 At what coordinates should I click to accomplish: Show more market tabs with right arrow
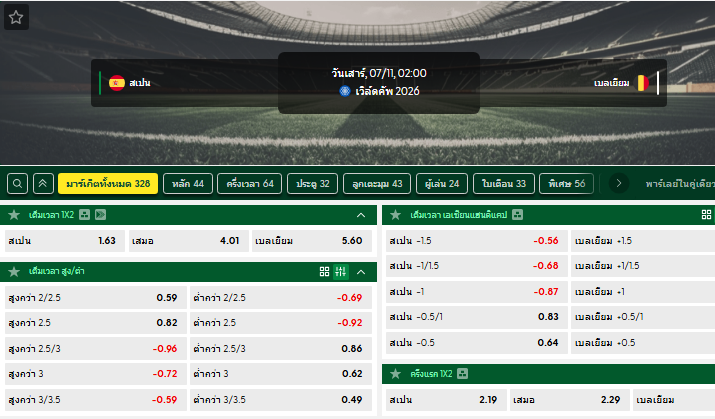tap(619, 184)
